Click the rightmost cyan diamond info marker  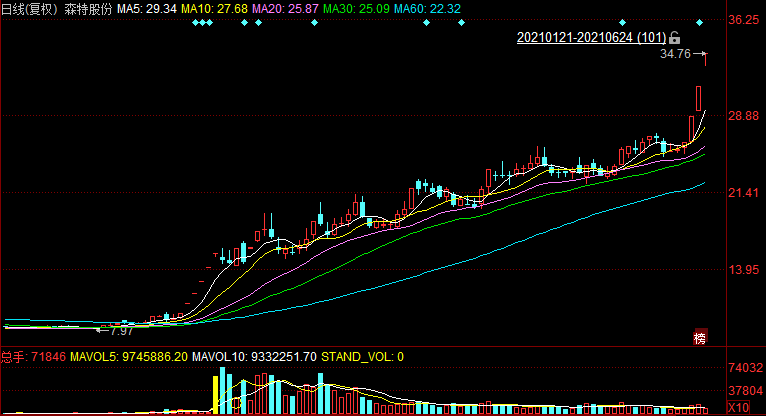point(700,22)
